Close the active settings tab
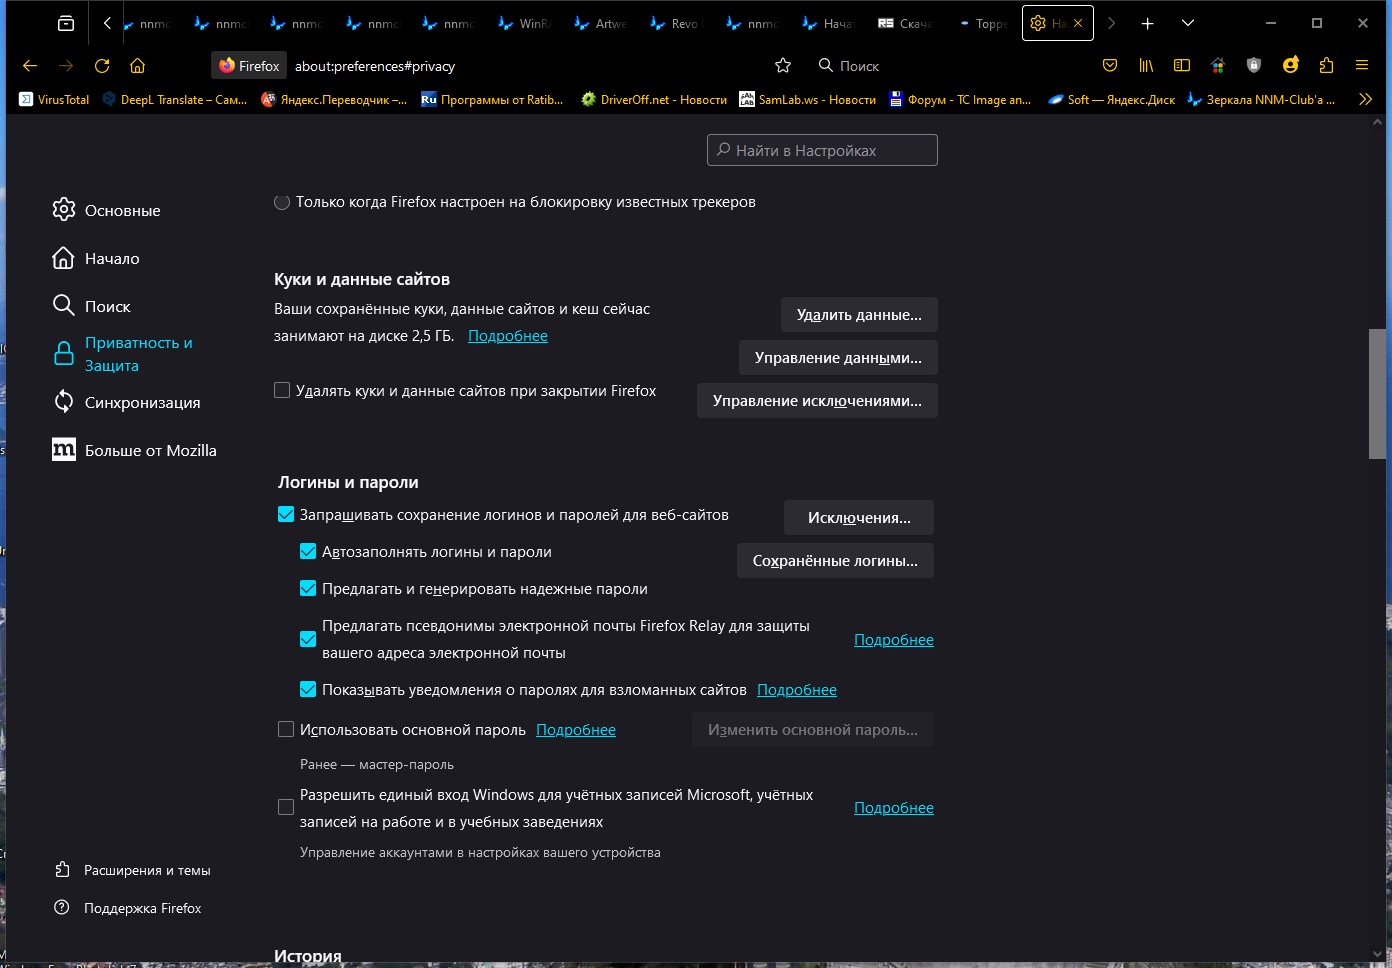Image resolution: width=1392 pixels, height=968 pixels. [x=1078, y=23]
